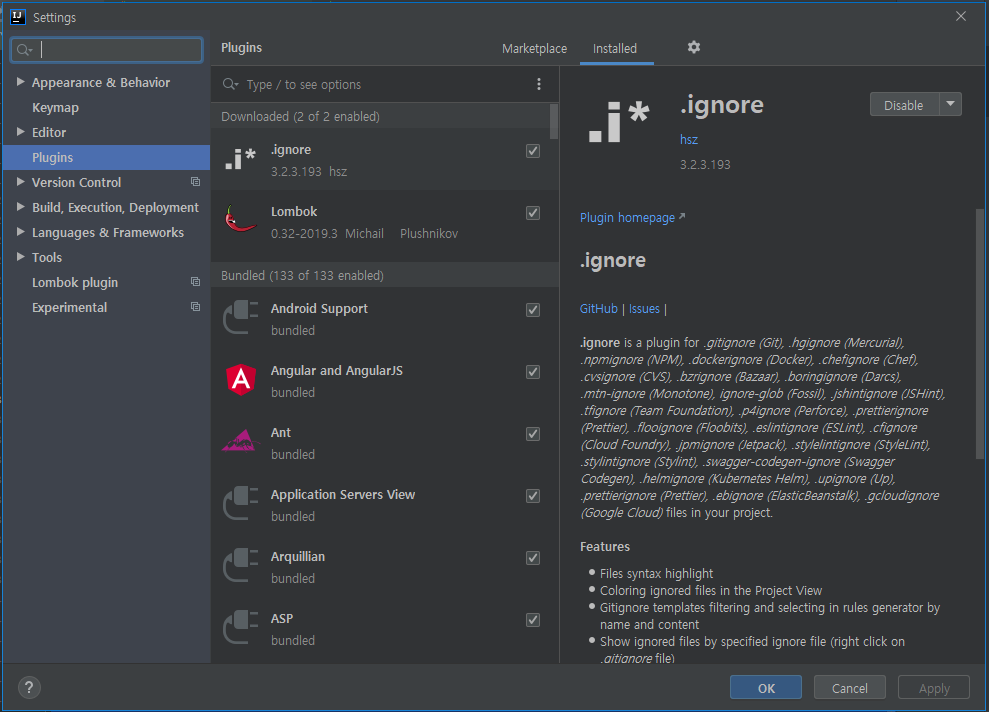The image size is (989, 712).
Task: Toggle the Android Support checkbox
Action: click(x=533, y=310)
